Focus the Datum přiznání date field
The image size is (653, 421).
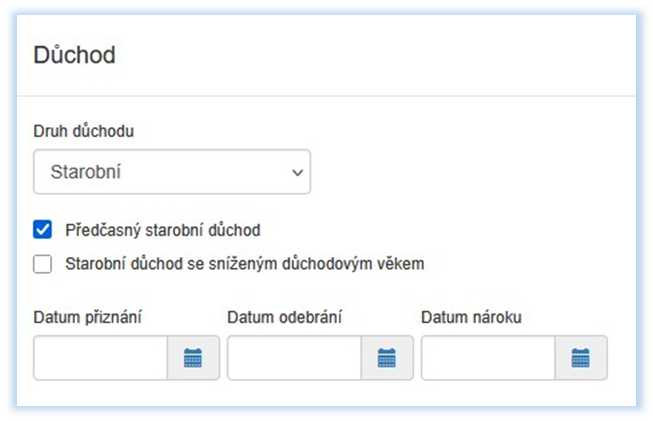pos(100,358)
